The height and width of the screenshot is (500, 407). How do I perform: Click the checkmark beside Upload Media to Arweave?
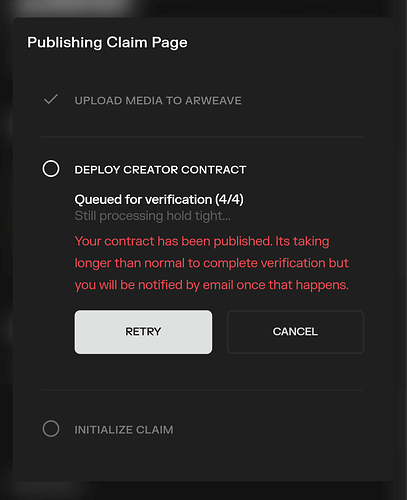(51, 99)
